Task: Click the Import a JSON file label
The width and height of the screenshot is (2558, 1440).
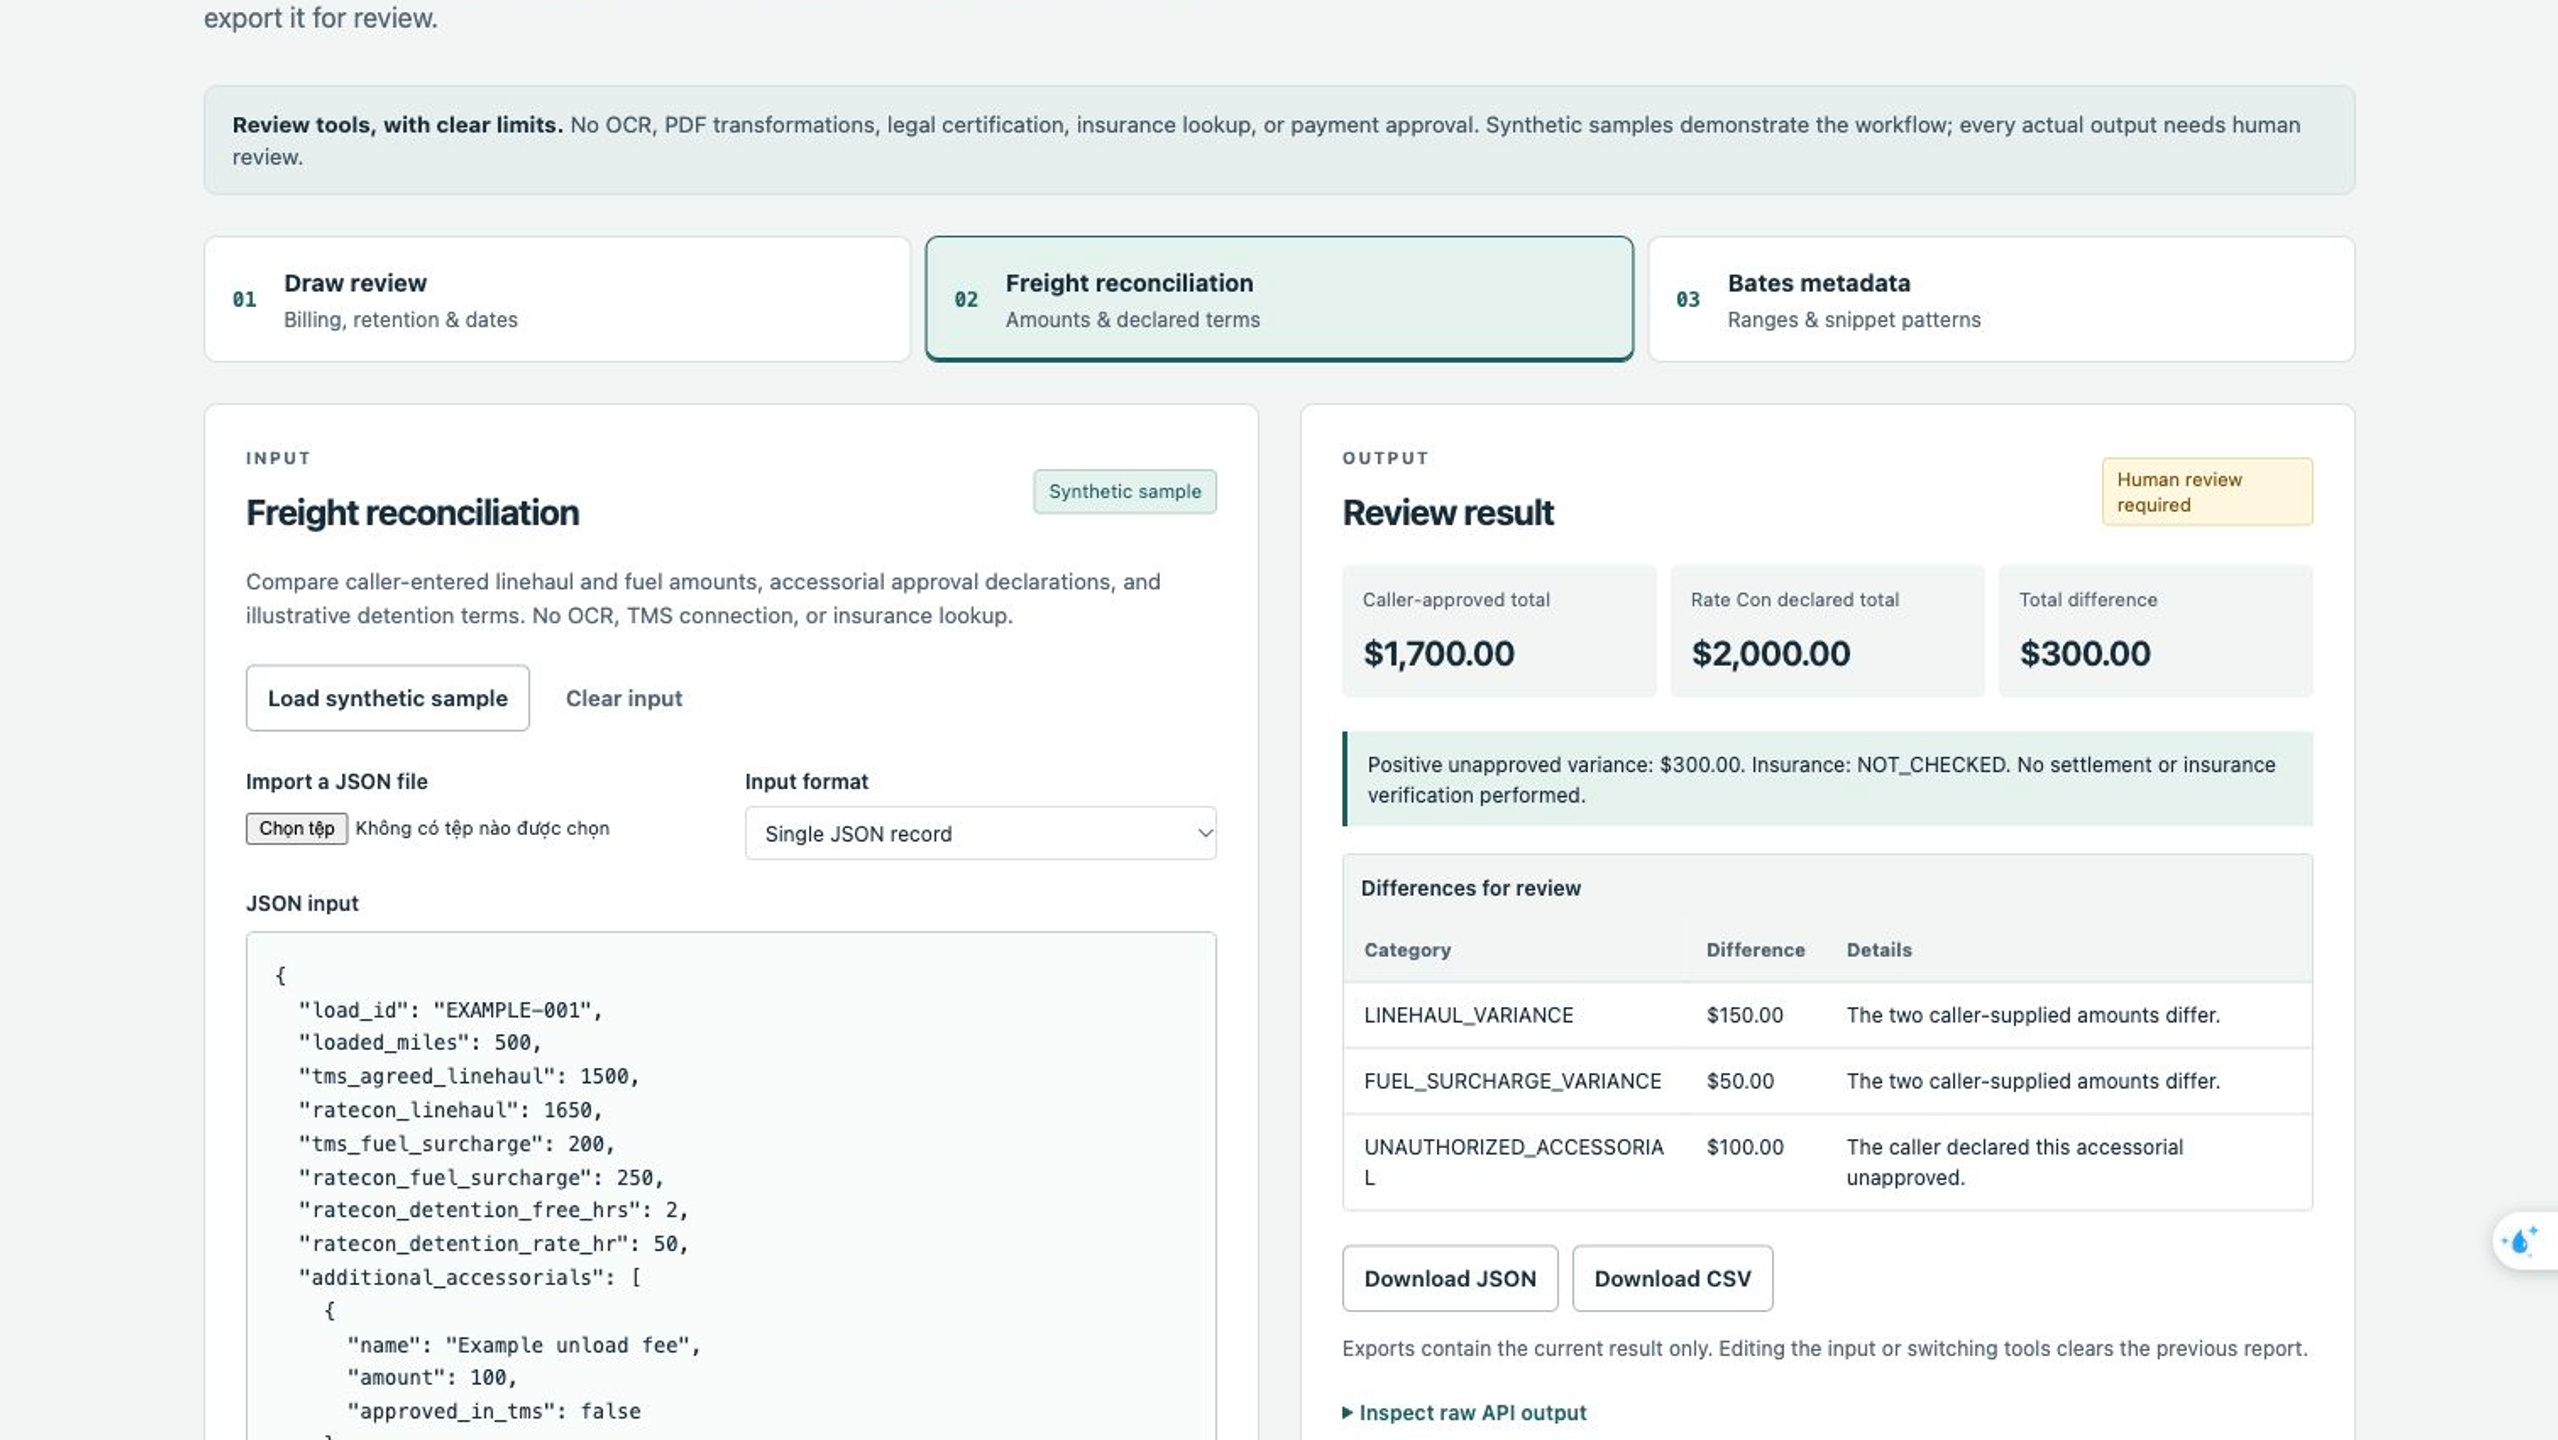Action: 336,781
